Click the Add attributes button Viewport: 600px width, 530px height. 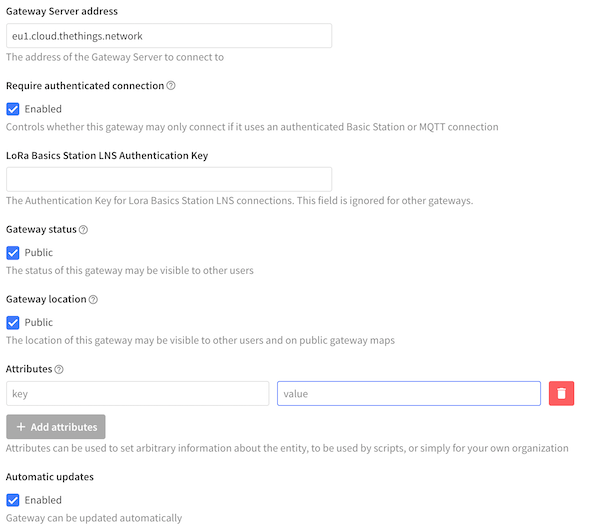click(56, 427)
